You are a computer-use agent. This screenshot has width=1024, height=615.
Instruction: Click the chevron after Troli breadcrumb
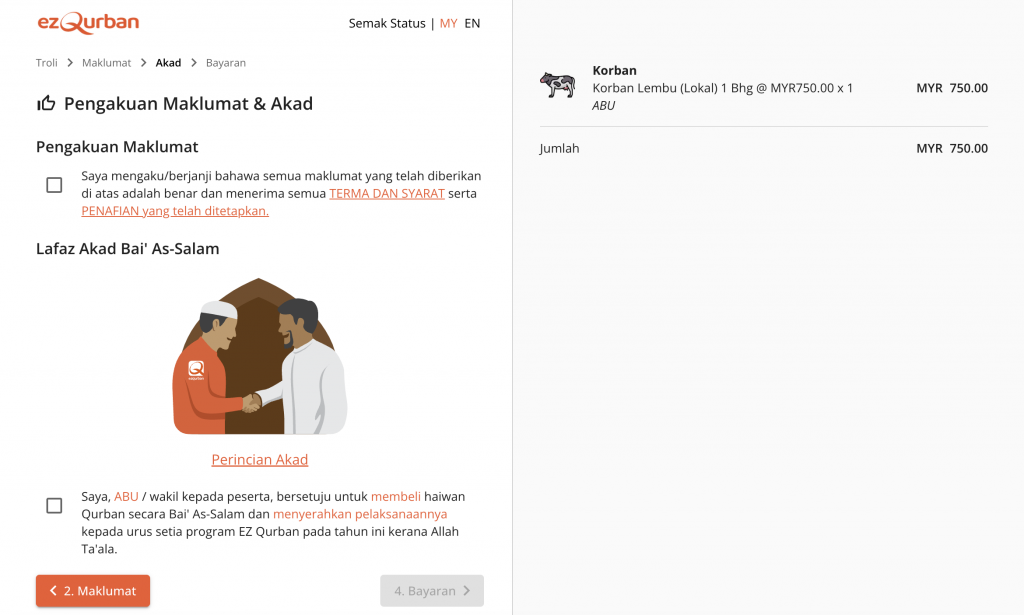pyautogui.click(x=70, y=63)
